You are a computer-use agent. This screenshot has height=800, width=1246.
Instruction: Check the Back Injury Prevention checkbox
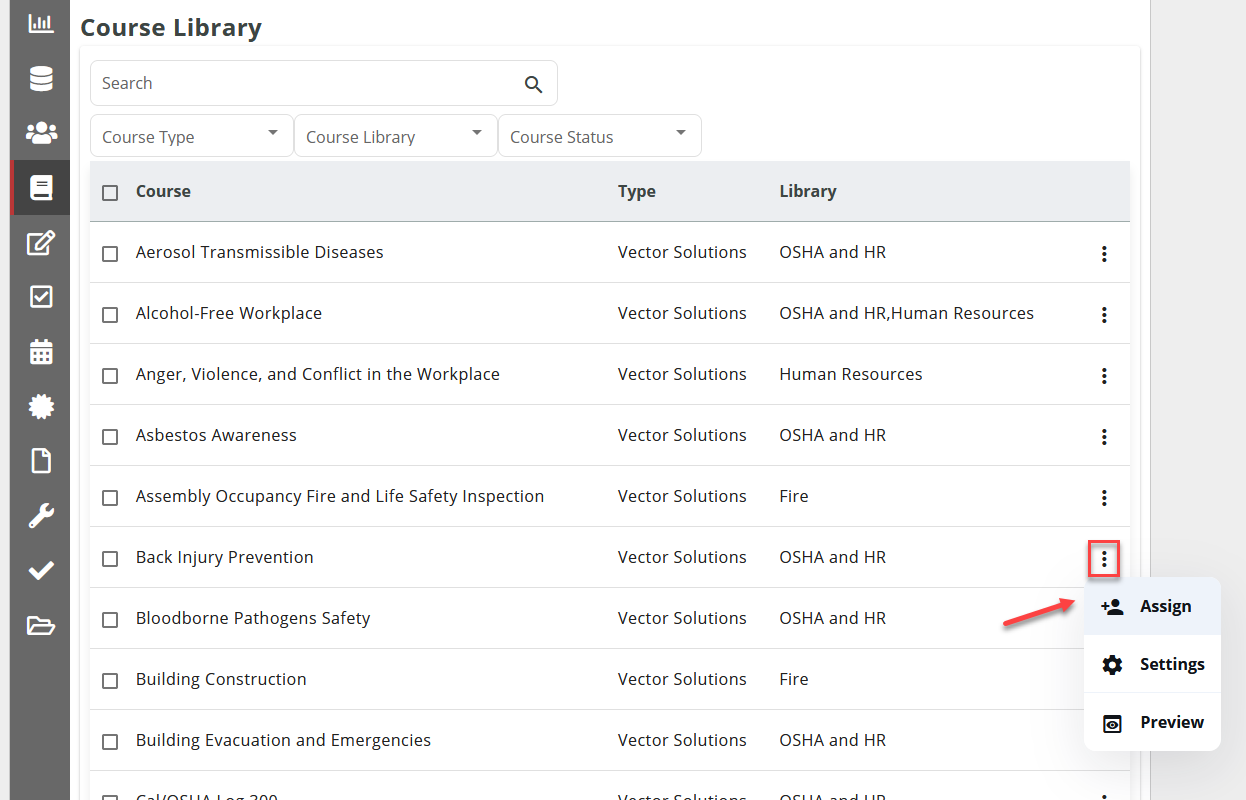[x=110, y=558]
